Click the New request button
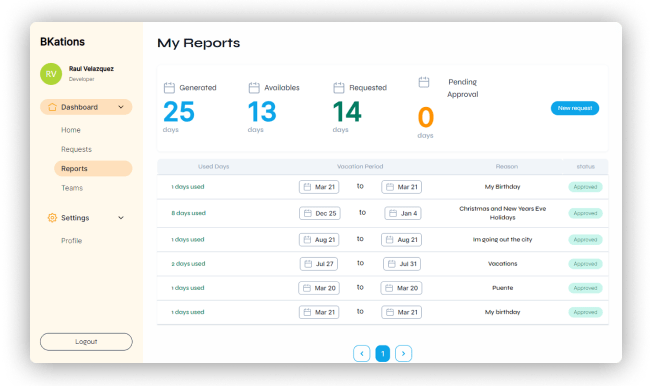Screen dimensions: 652x386 tap(575, 108)
